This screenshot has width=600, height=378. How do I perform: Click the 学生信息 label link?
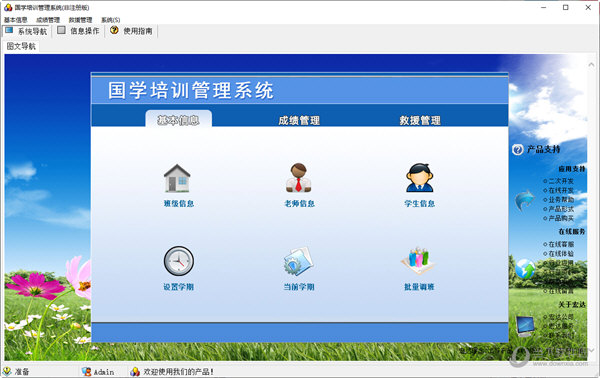pos(420,204)
